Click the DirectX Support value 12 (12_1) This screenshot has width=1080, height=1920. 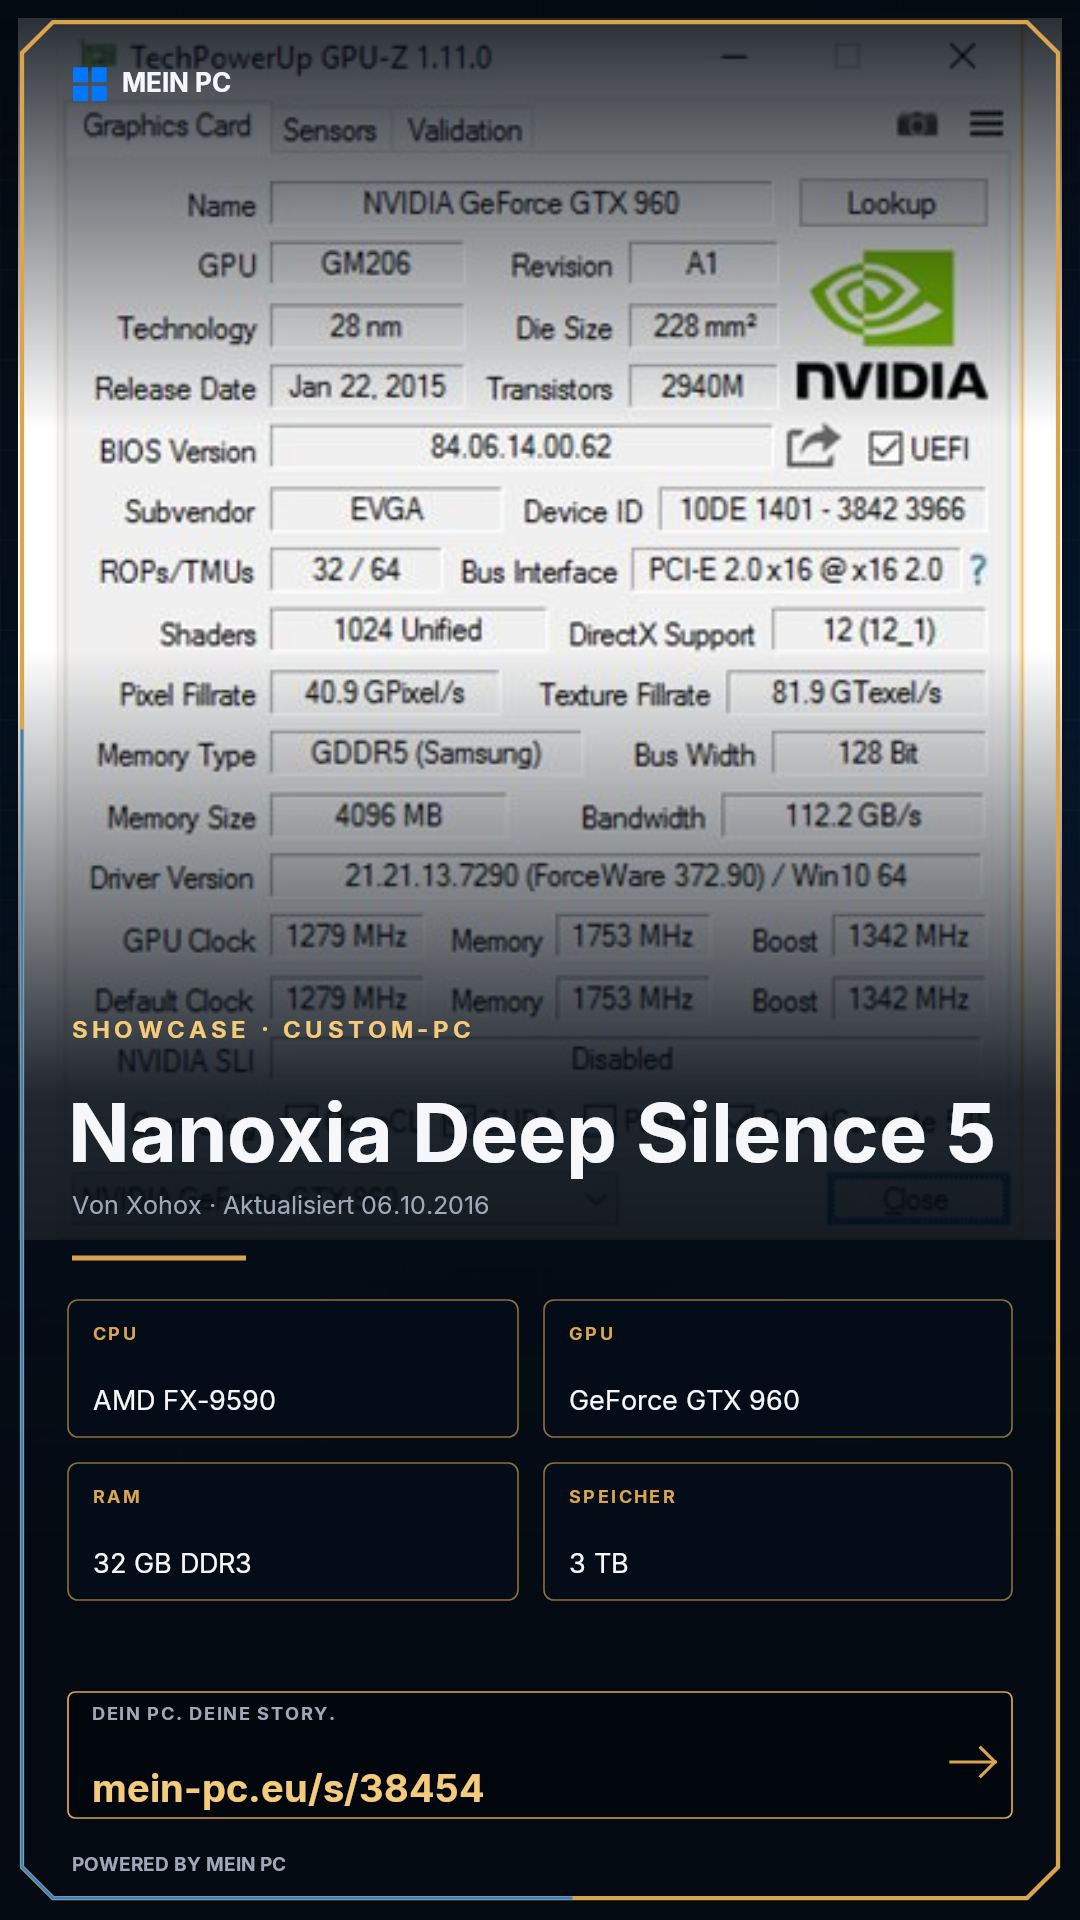(879, 631)
